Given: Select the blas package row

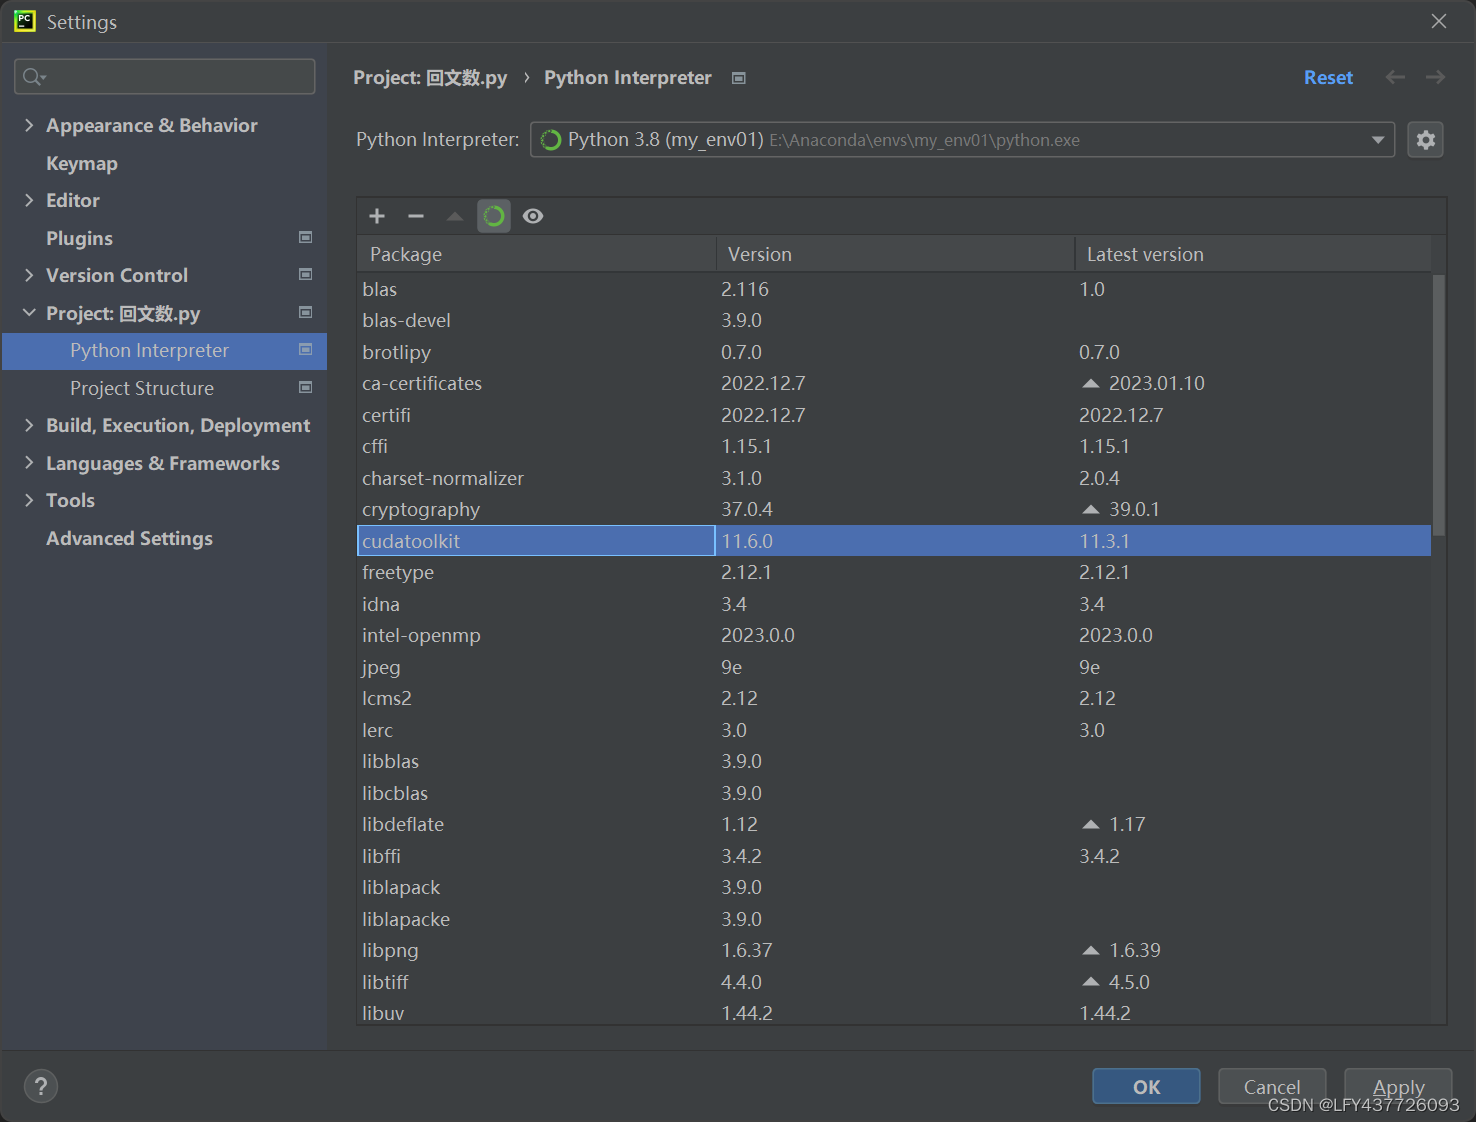Looking at the screenshot, I should (894, 289).
